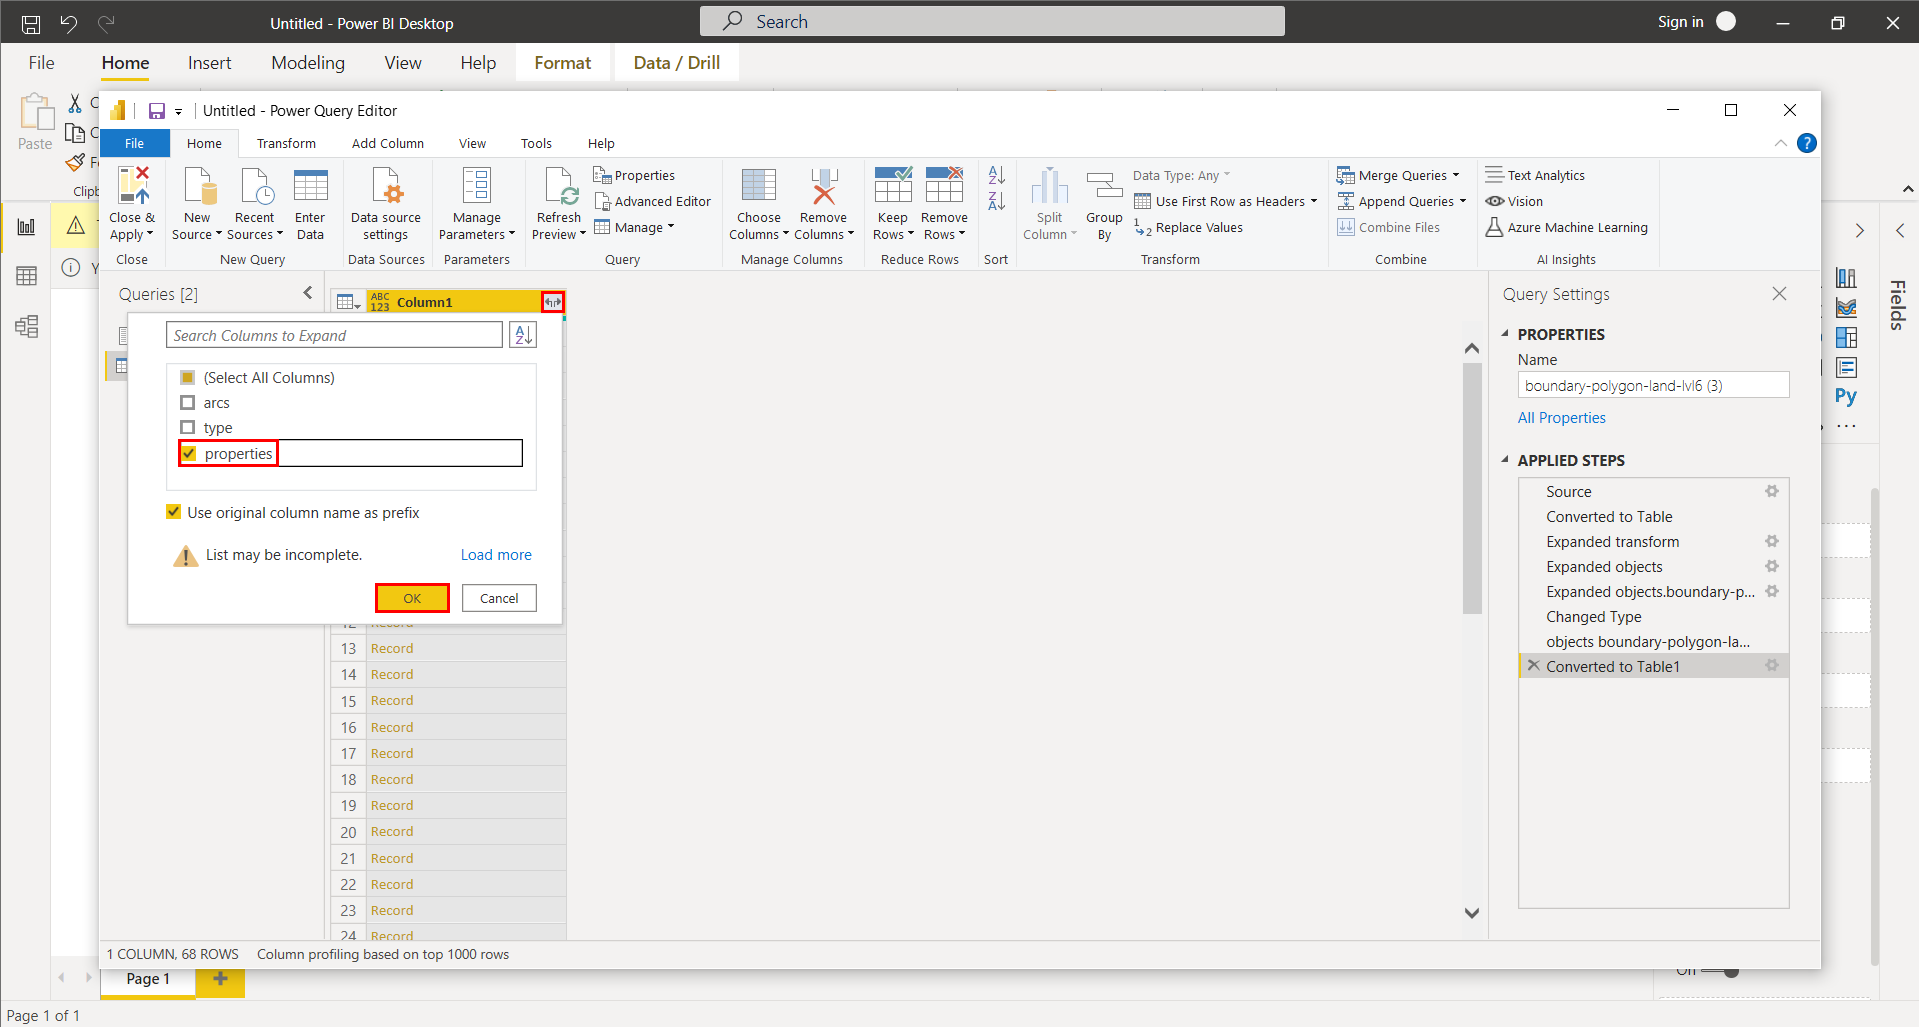Click the sort A-Z button beside search box
1919x1027 pixels.
(x=523, y=335)
